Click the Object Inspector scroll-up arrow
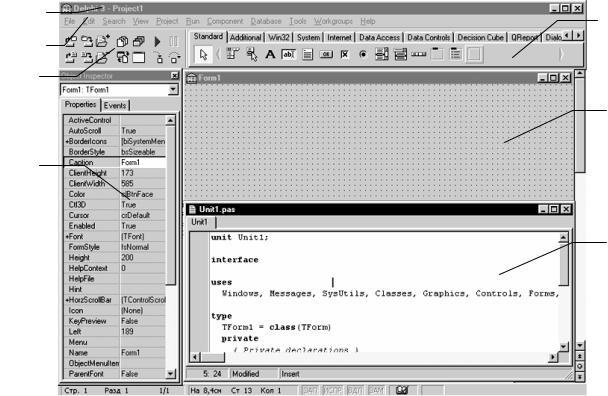 click(171, 121)
